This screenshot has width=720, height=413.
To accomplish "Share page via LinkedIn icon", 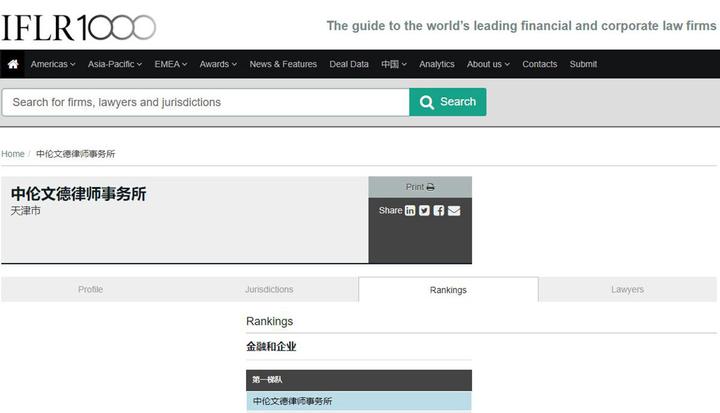I will pyautogui.click(x=410, y=210).
